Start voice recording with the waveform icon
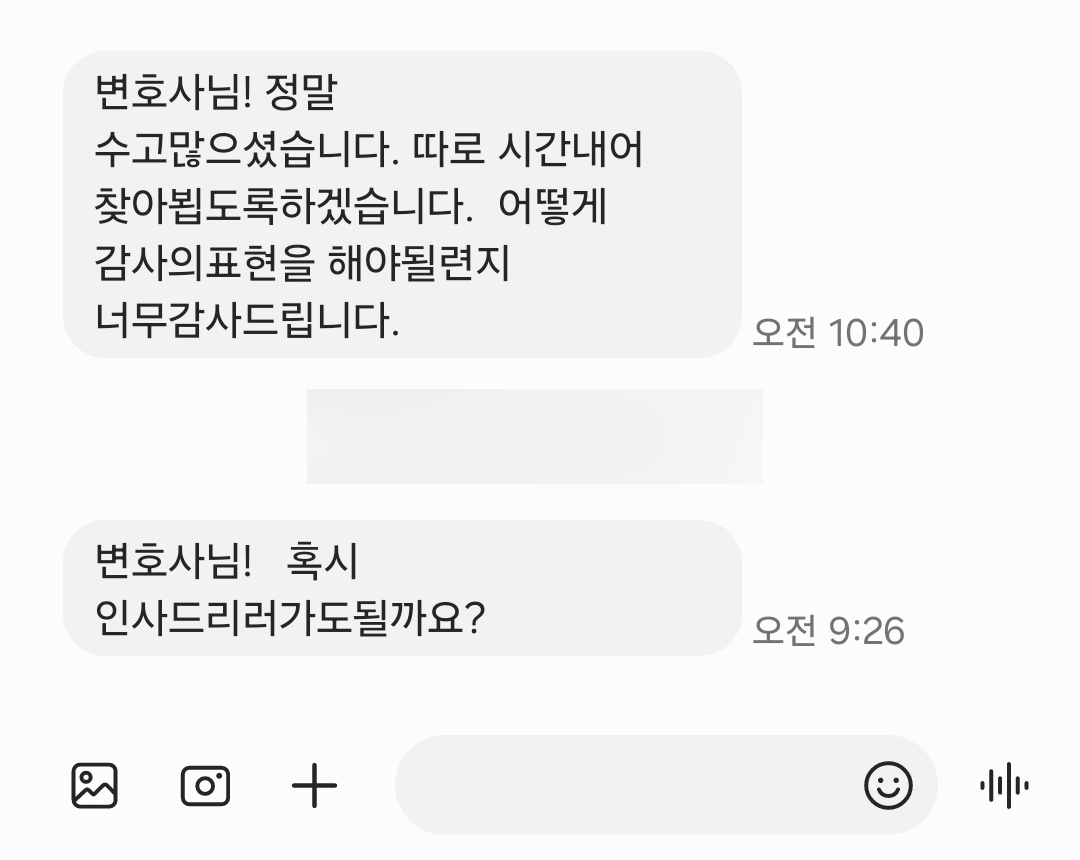 click(x=1004, y=785)
